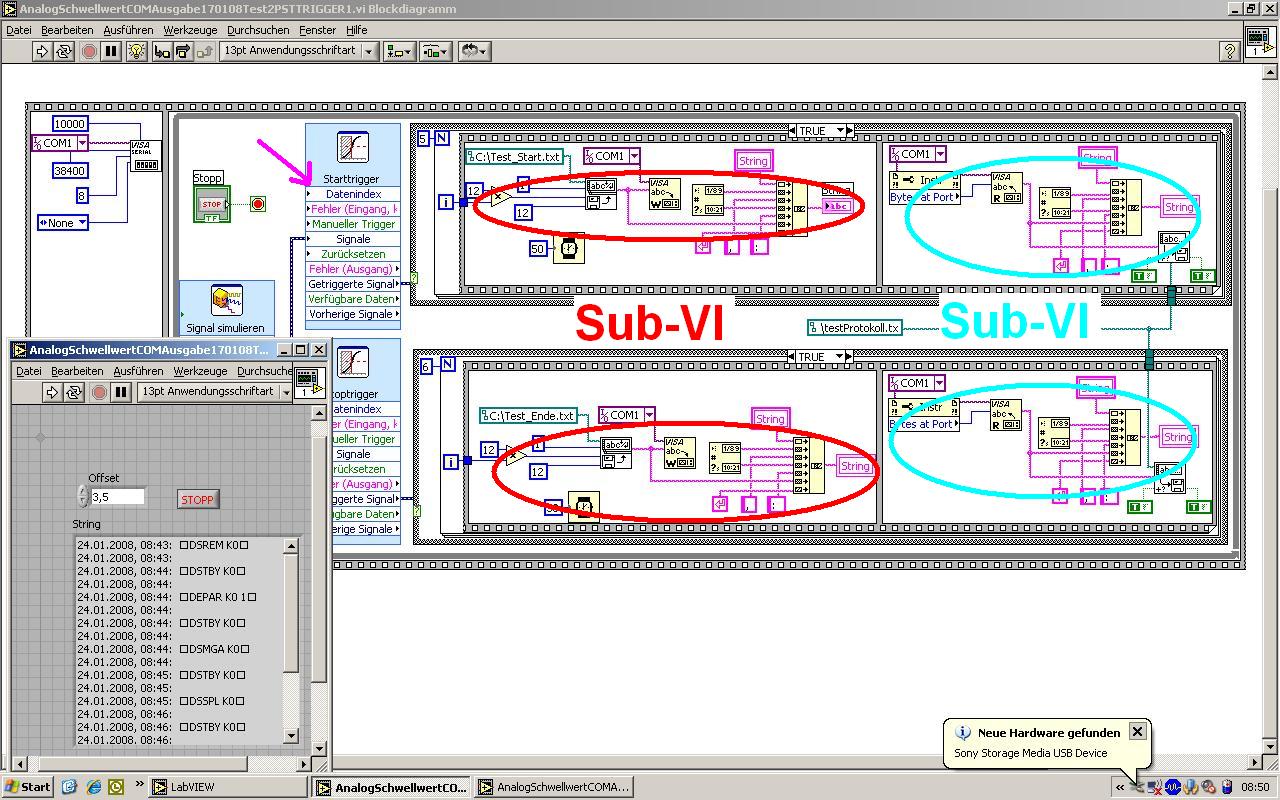The width and height of the screenshot is (1280, 800).
Task: Select Vorherige Signale output of Starttrigger
Action: (353, 314)
